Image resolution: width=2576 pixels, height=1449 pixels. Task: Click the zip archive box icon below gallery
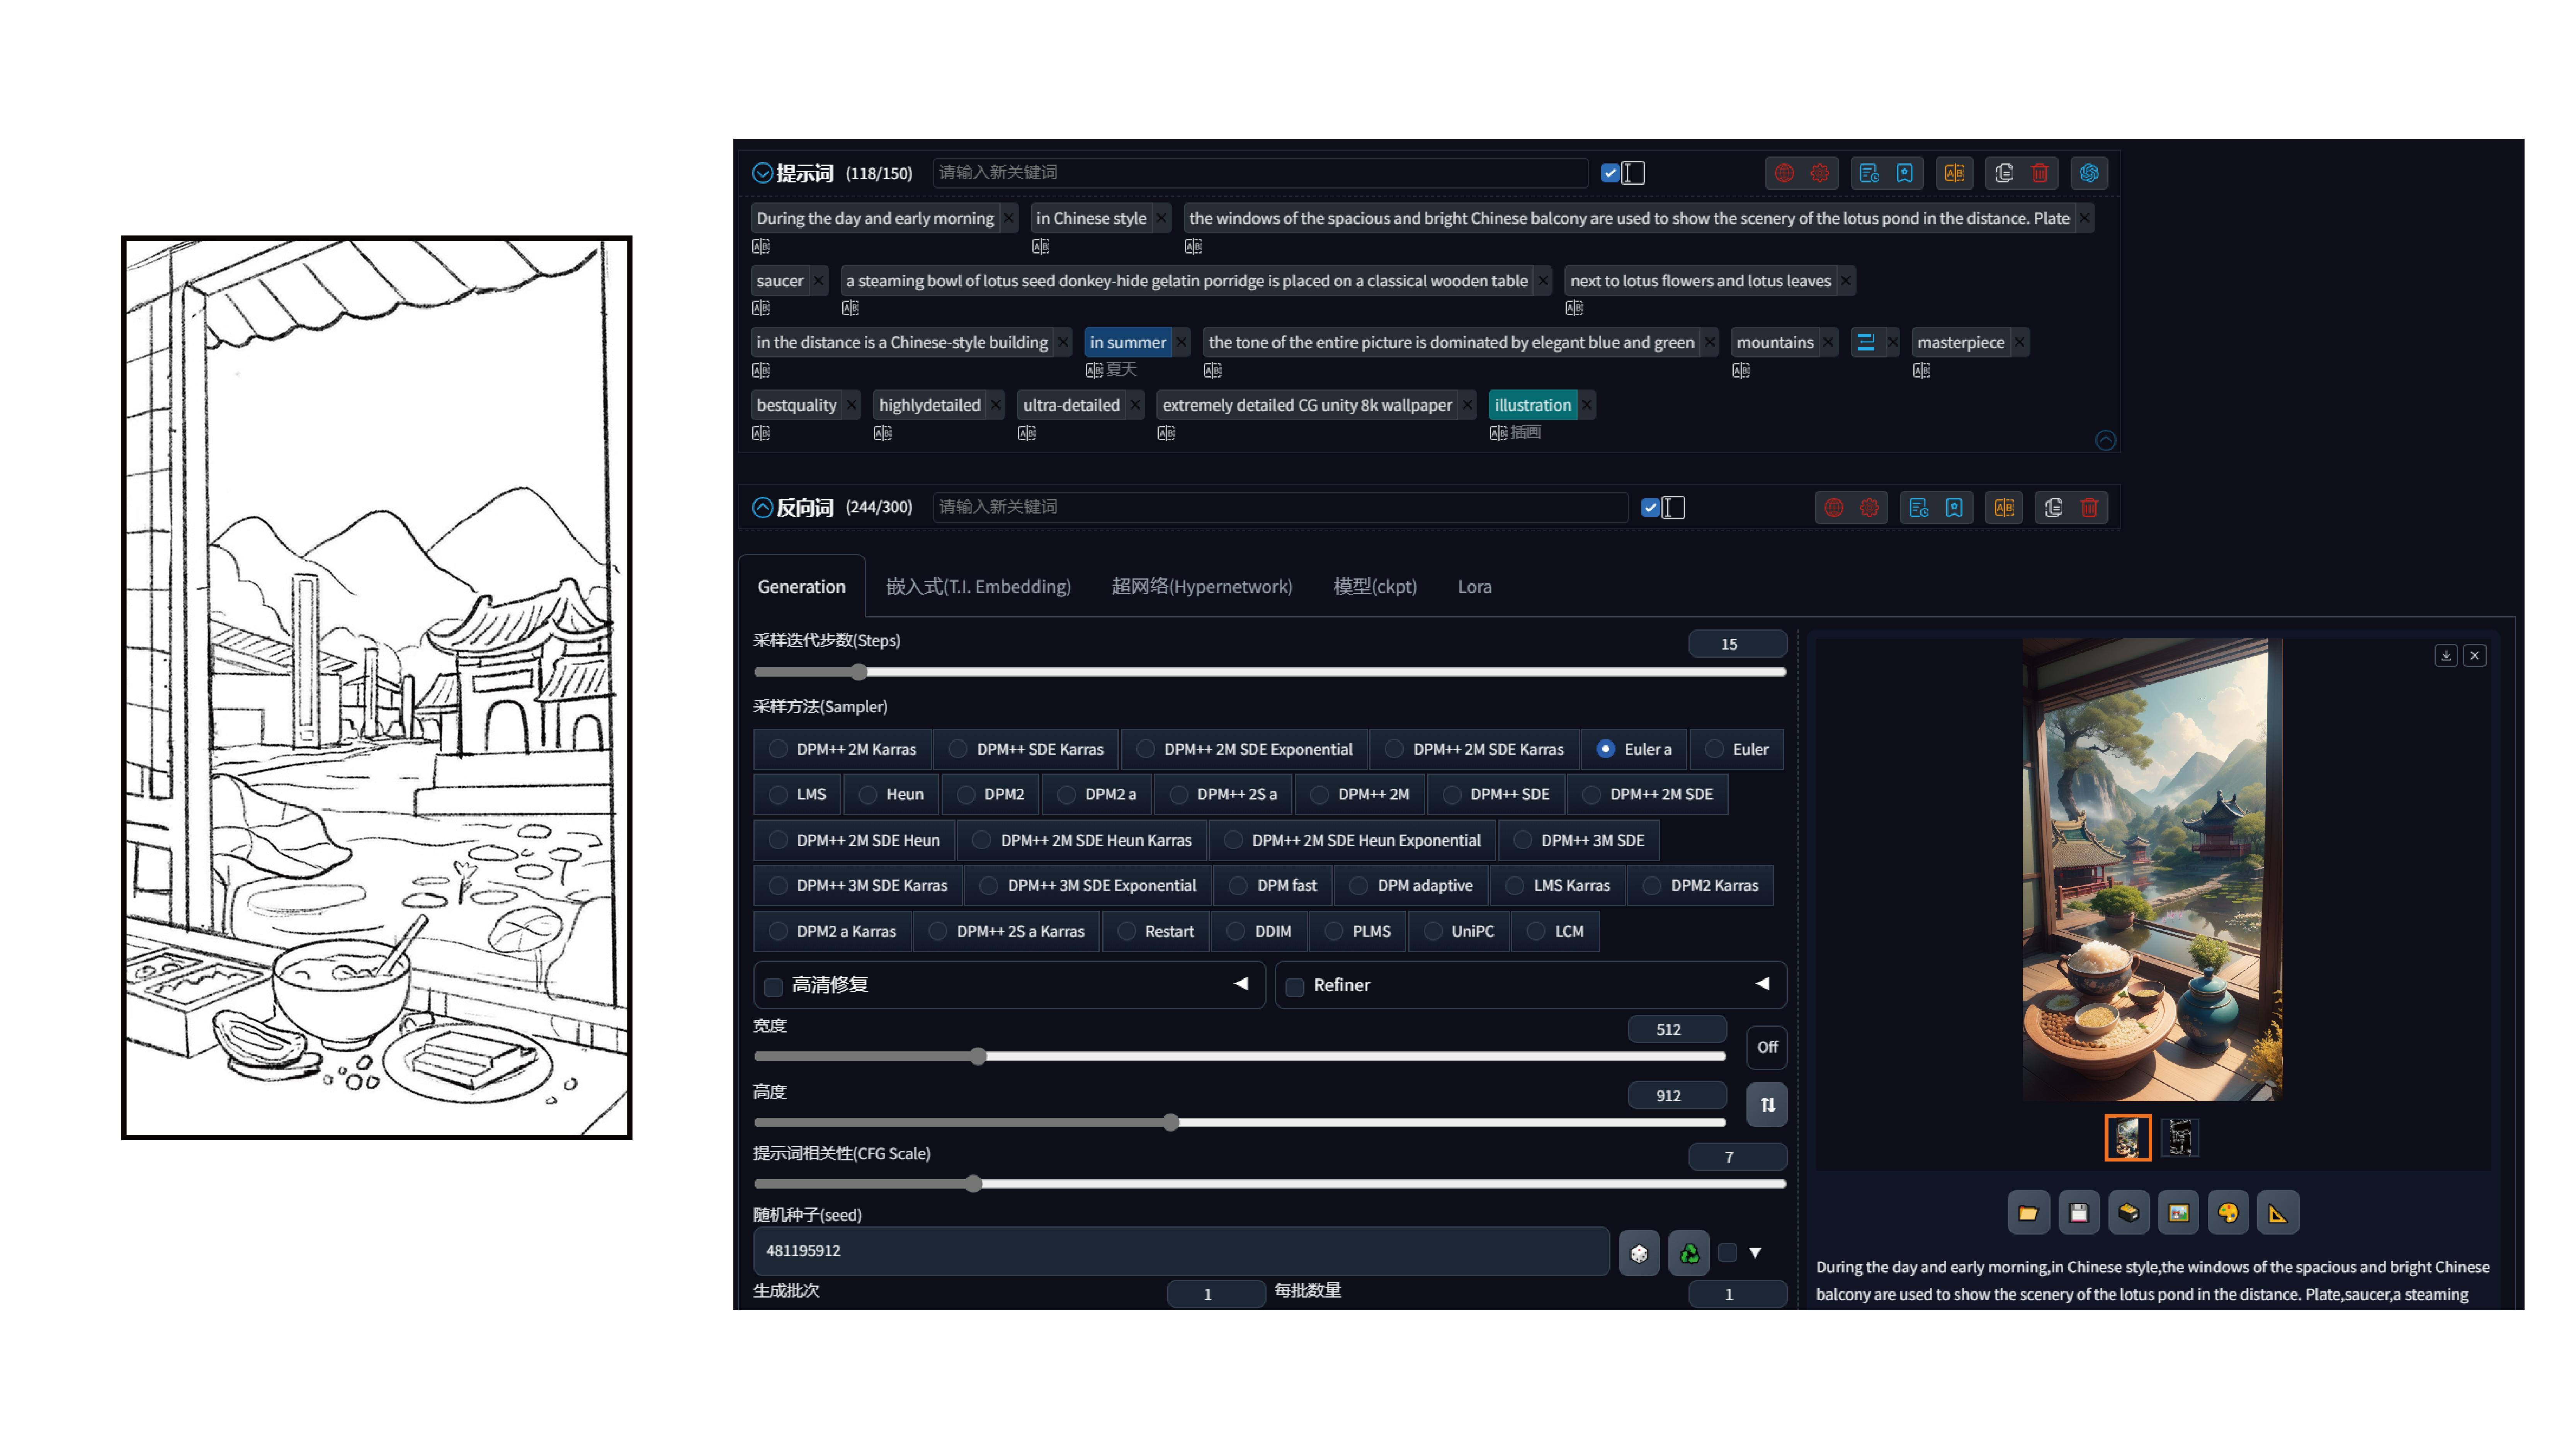coord(2128,1213)
